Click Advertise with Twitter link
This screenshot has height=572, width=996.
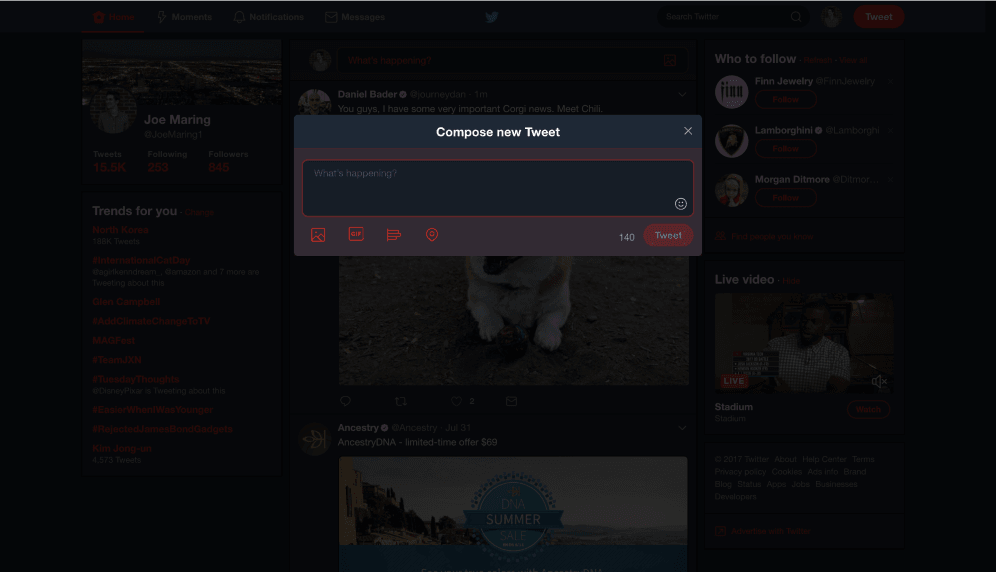pos(771,531)
